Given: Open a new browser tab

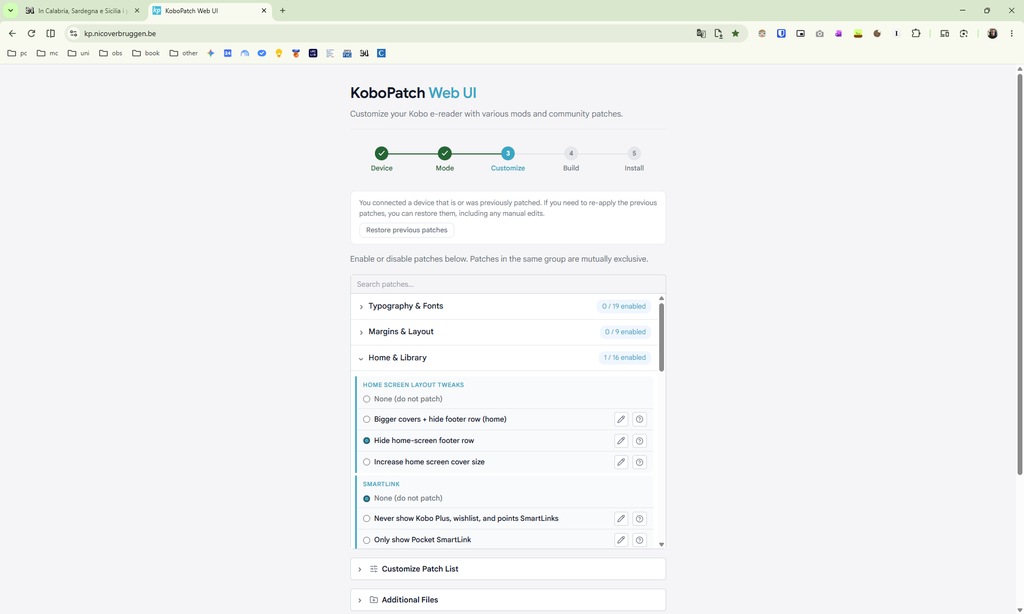Looking at the screenshot, I should [283, 10].
